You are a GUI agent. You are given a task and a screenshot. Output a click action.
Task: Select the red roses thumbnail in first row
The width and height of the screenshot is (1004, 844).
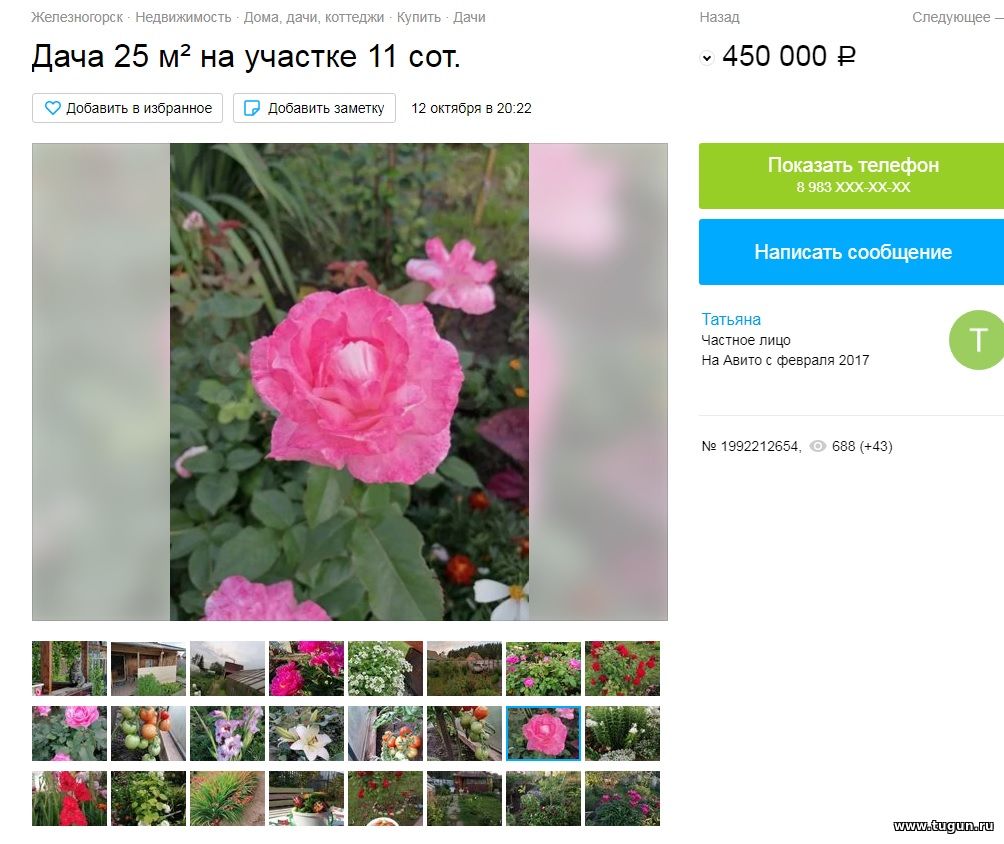pyautogui.click(x=622, y=669)
